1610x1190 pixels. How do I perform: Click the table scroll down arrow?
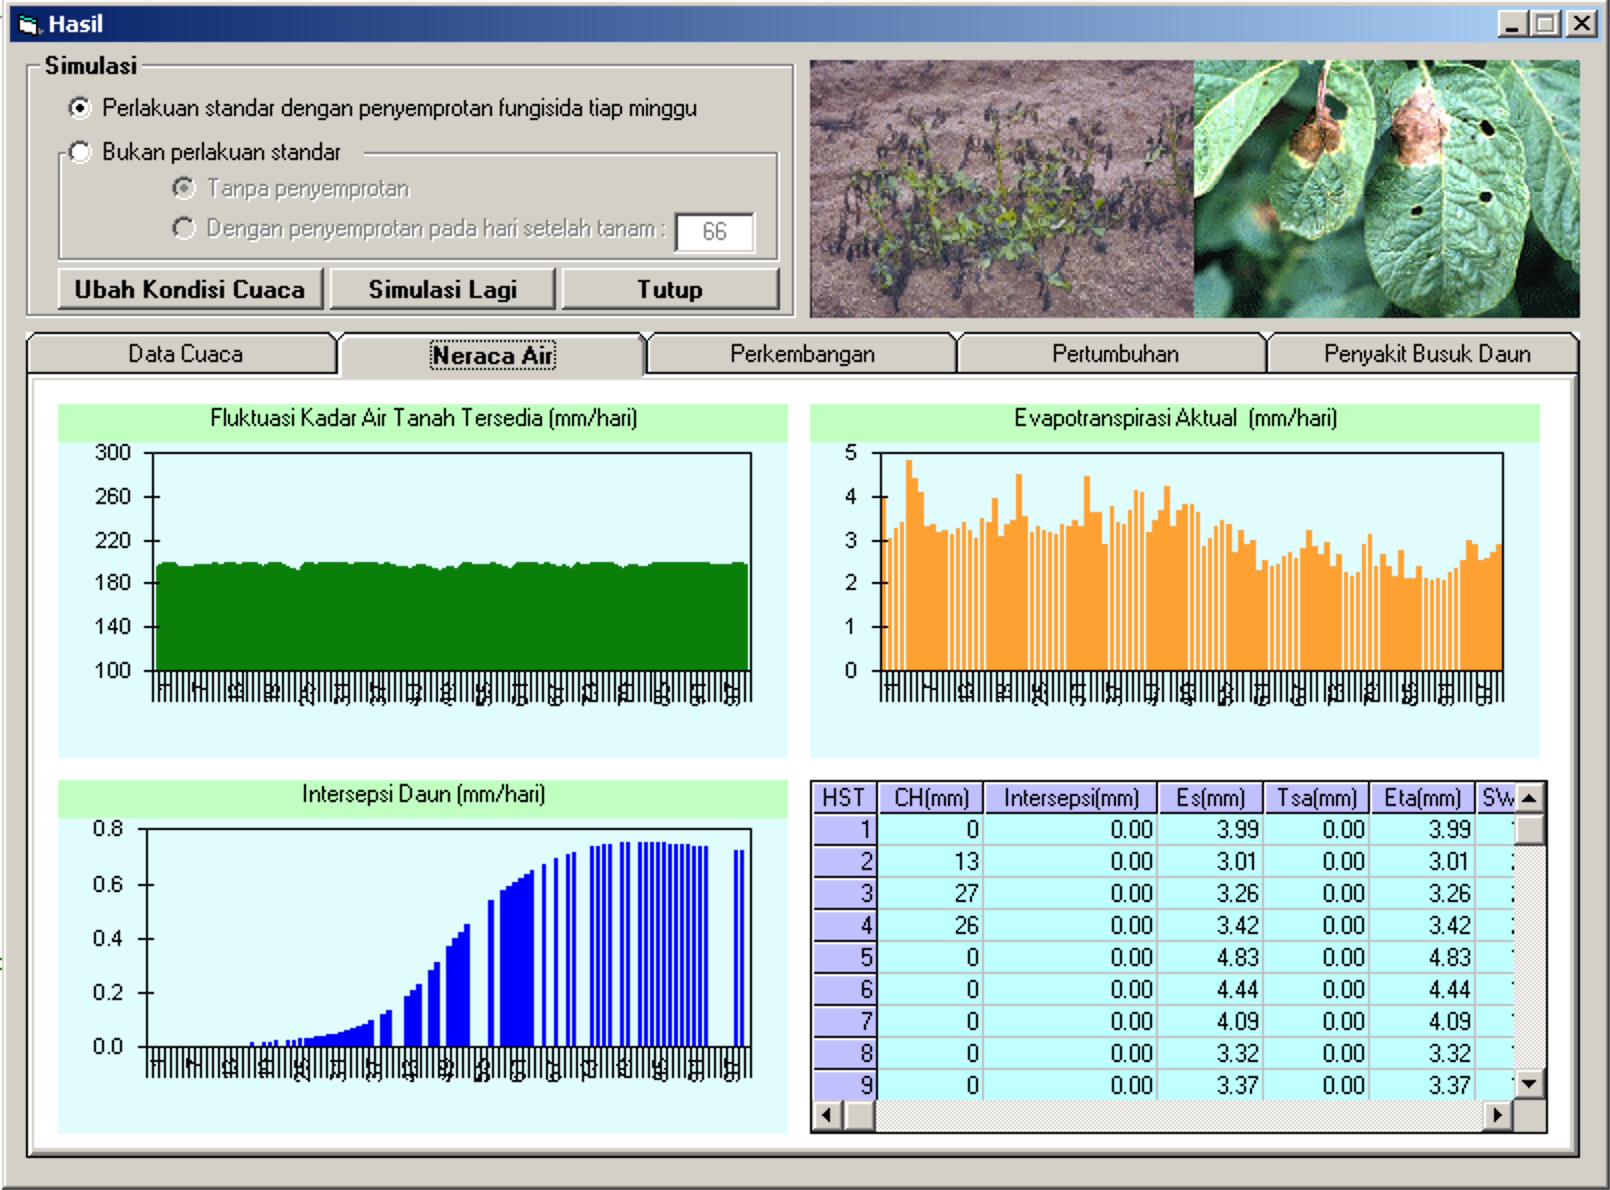(1530, 1084)
